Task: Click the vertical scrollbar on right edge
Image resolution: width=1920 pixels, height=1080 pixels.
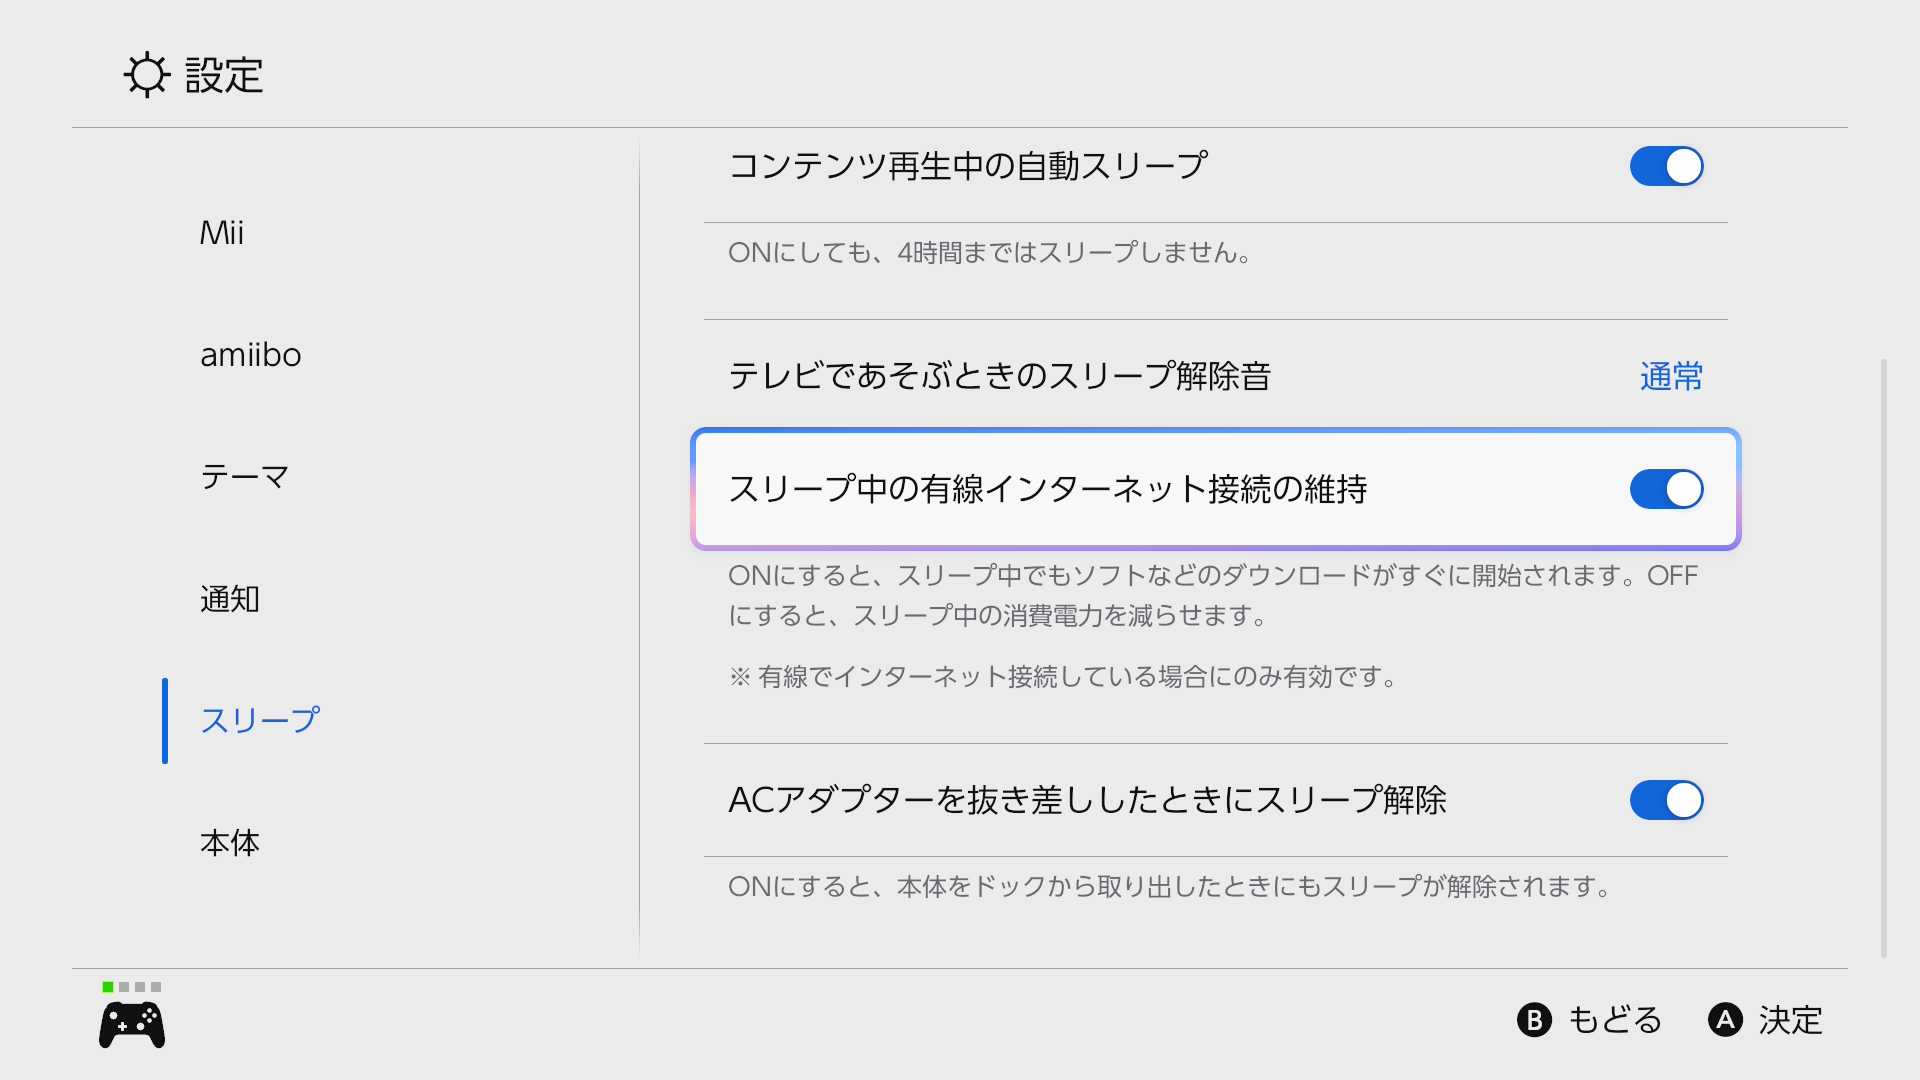Action: pos(1884,658)
